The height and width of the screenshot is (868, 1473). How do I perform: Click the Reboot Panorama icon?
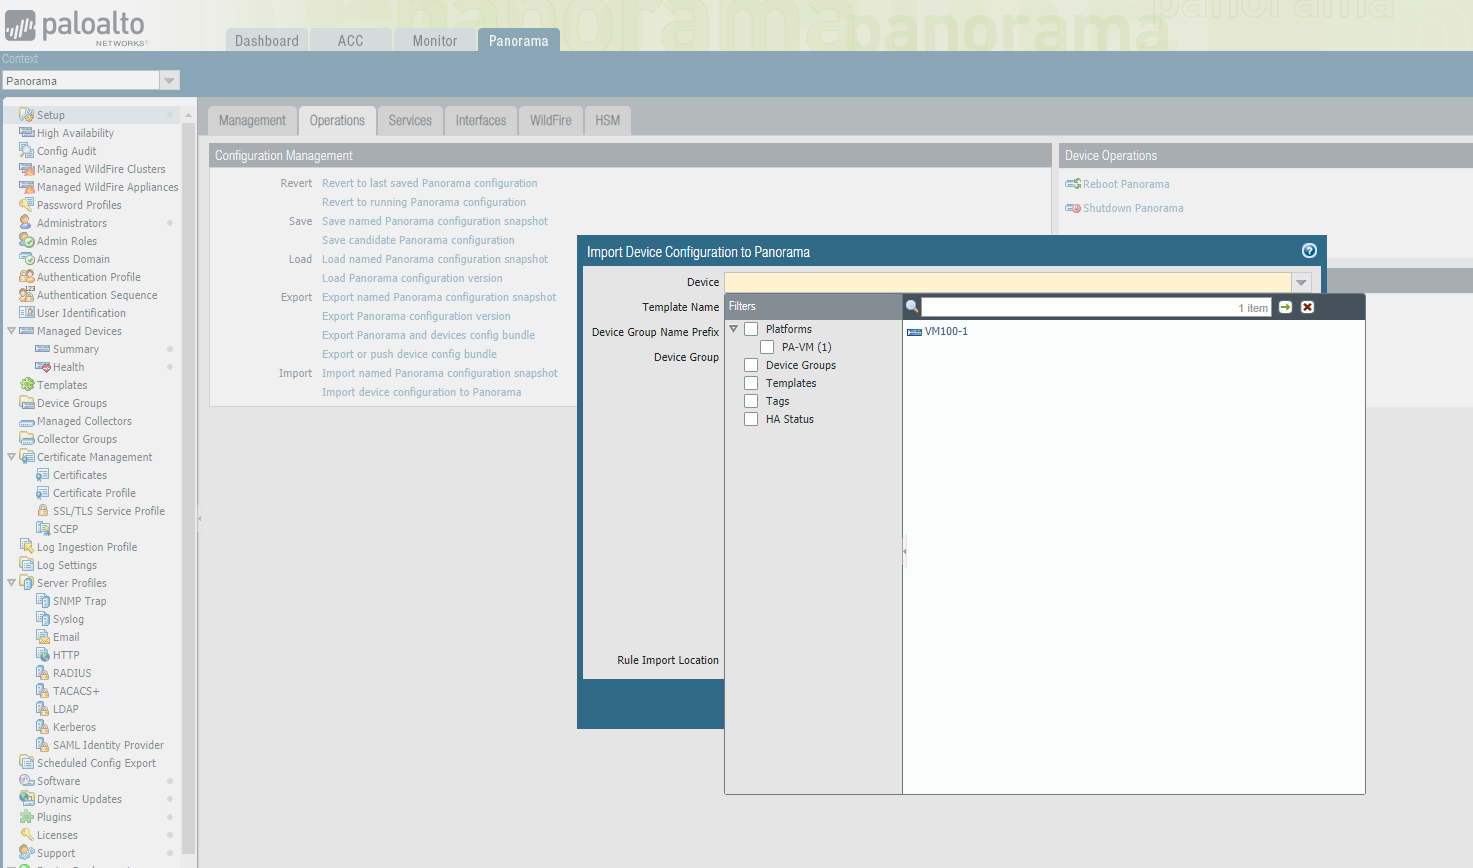click(1073, 184)
